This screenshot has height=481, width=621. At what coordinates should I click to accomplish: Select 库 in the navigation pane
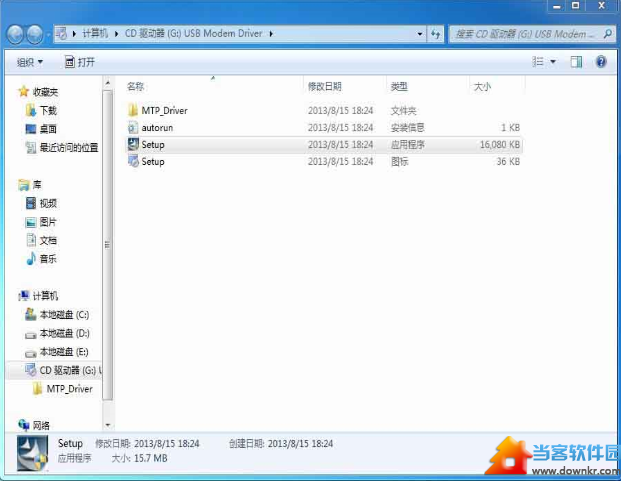coord(30,184)
